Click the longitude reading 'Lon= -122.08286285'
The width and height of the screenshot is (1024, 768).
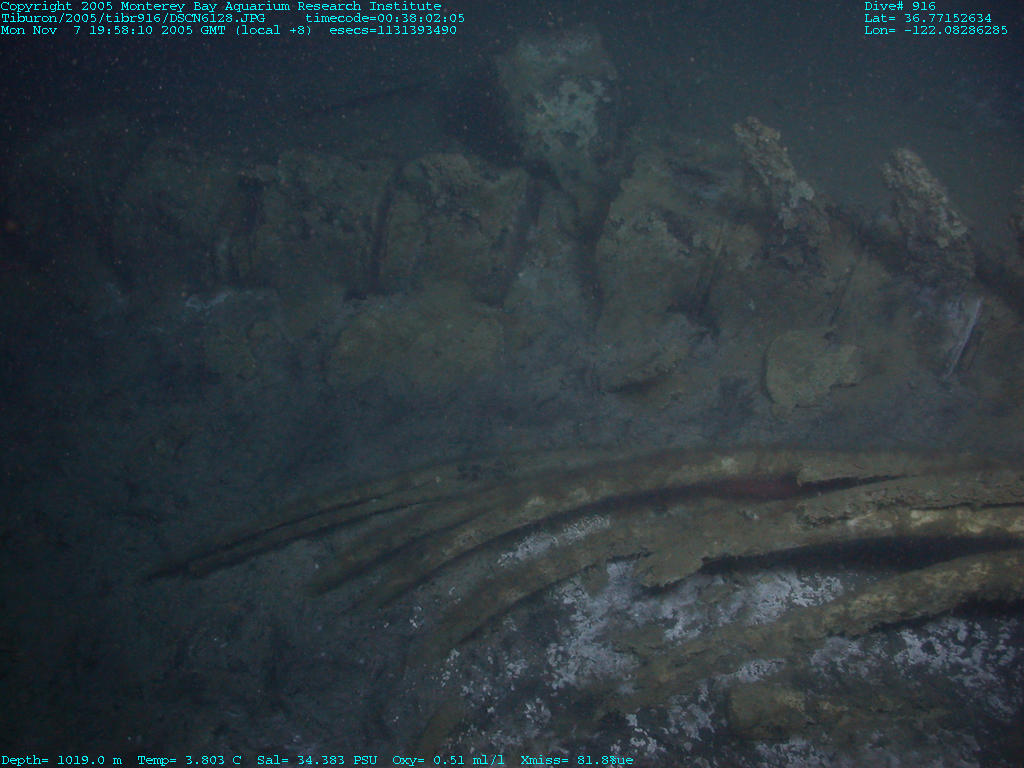pyautogui.click(x=936, y=30)
